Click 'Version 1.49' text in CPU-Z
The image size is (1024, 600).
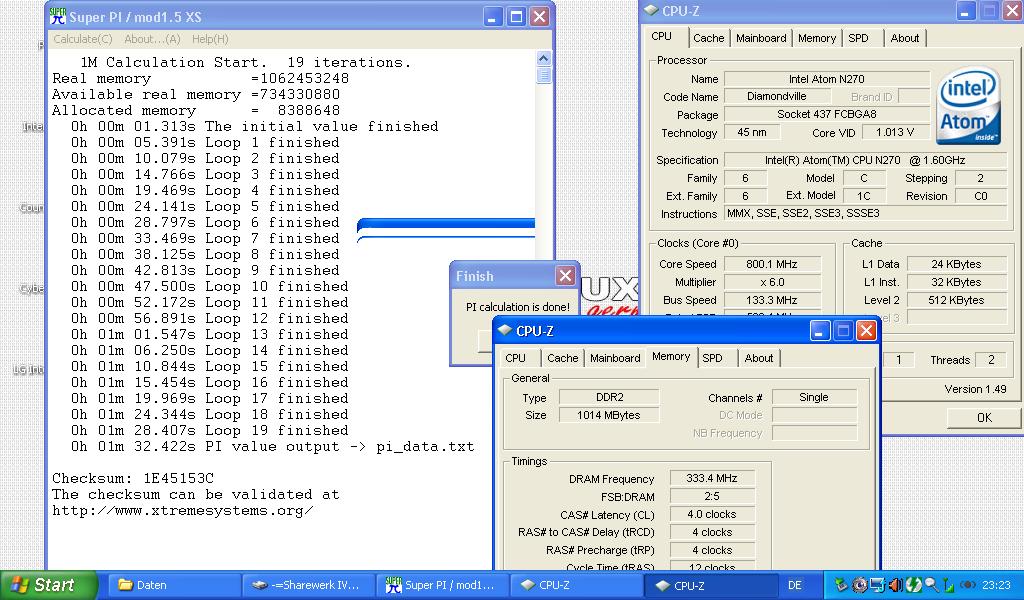(x=975, y=389)
